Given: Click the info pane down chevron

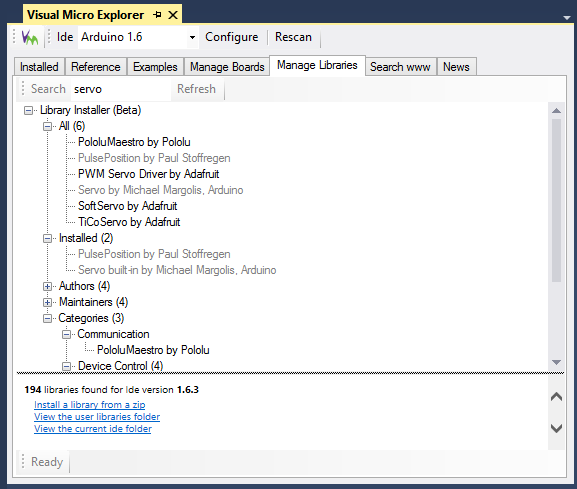Looking at the screenshot, I should [556, 428].
